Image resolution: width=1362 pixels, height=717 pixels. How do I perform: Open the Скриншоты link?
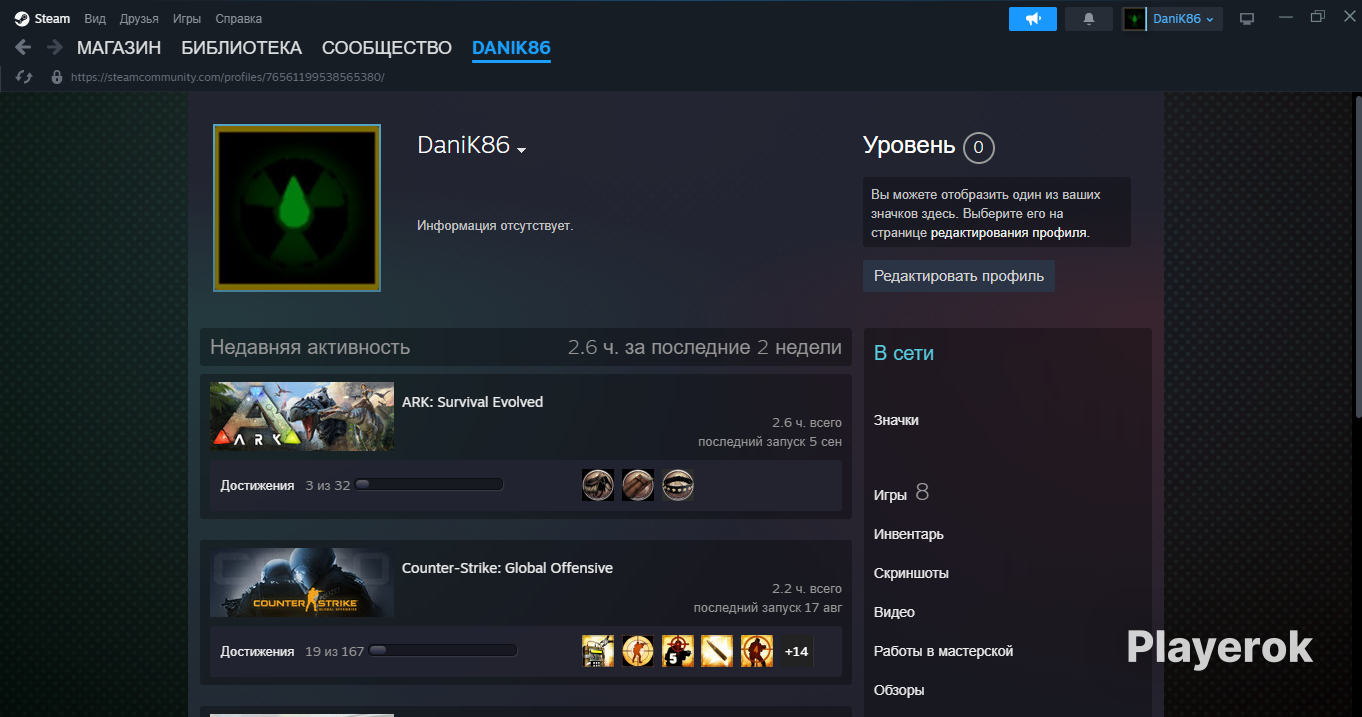coord(911,573)
